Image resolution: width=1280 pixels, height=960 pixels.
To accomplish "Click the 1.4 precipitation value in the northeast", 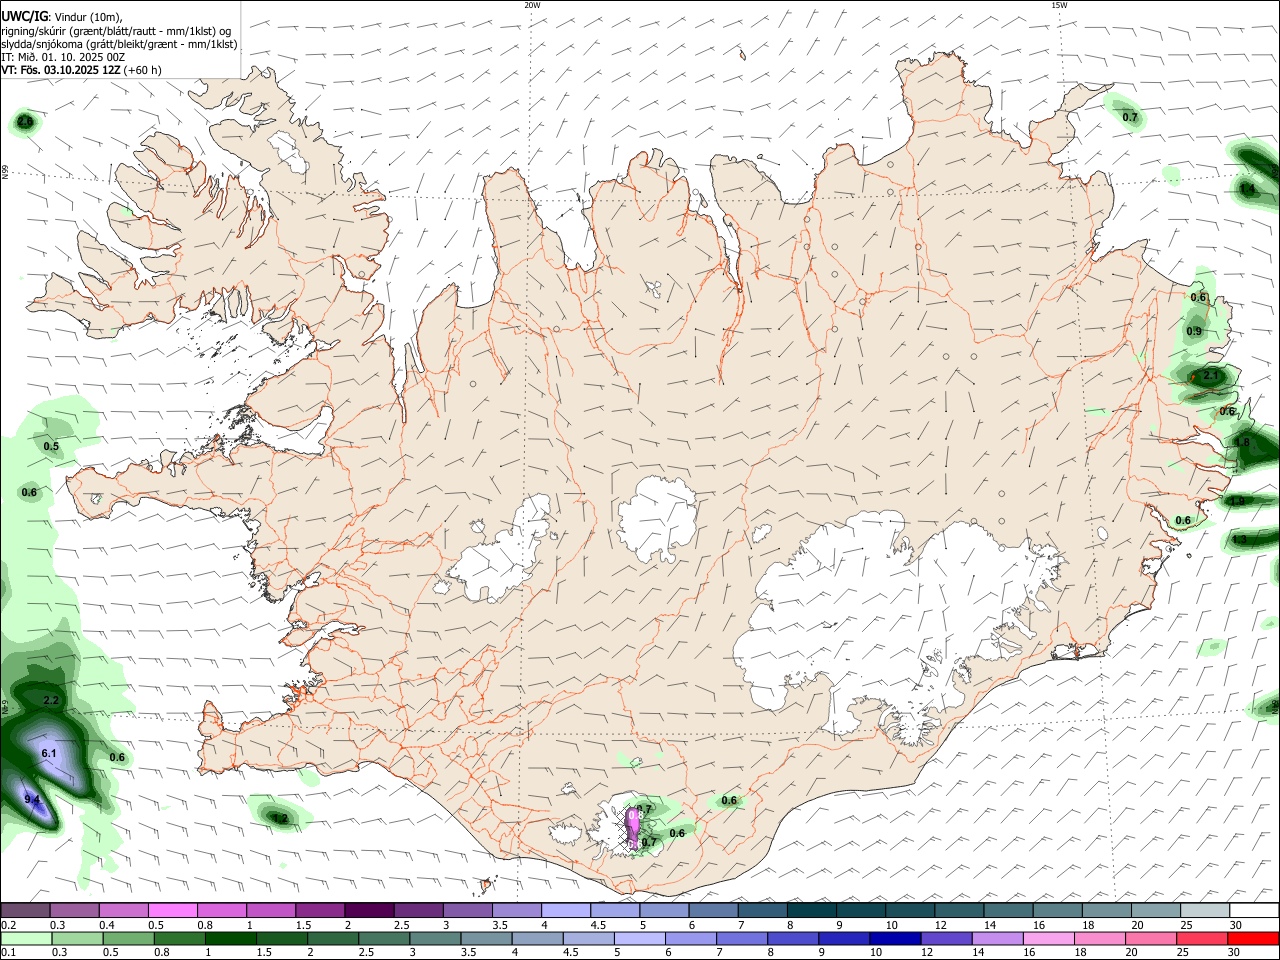I will [x=1247, y=189].
